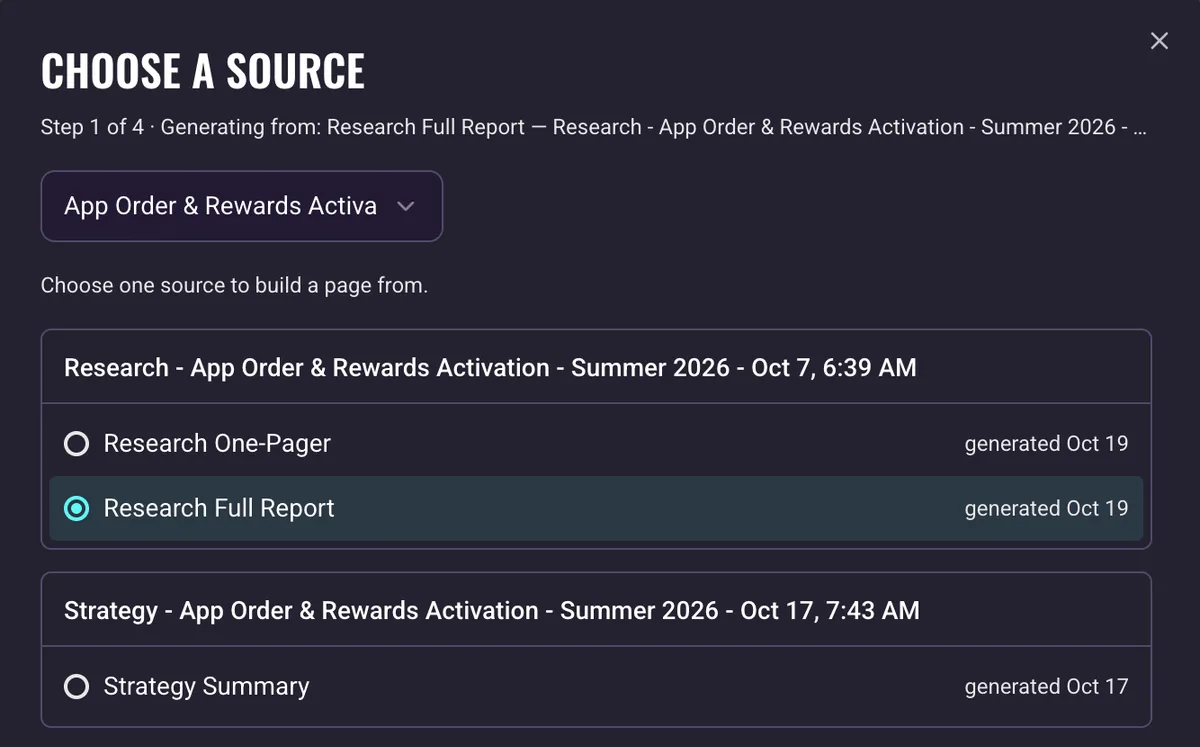Close the Choose a Source dialog
Viewport: 1200px width, 747px height.
tap(1159, 41)
